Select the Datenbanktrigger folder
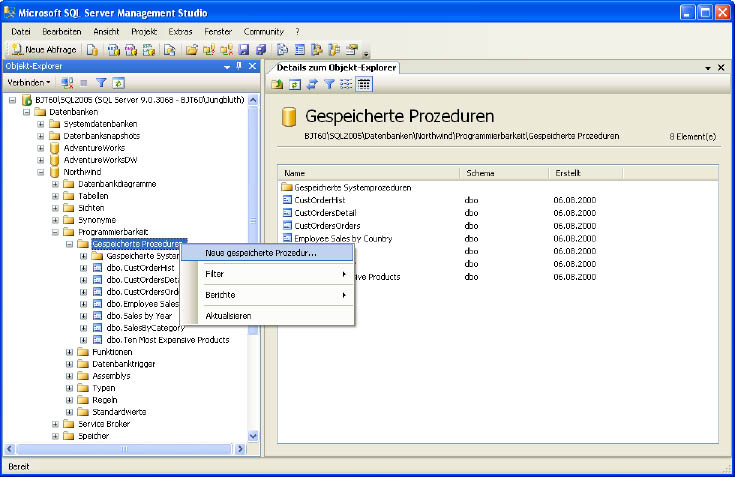735x477 pixels. tap(123, 364)
